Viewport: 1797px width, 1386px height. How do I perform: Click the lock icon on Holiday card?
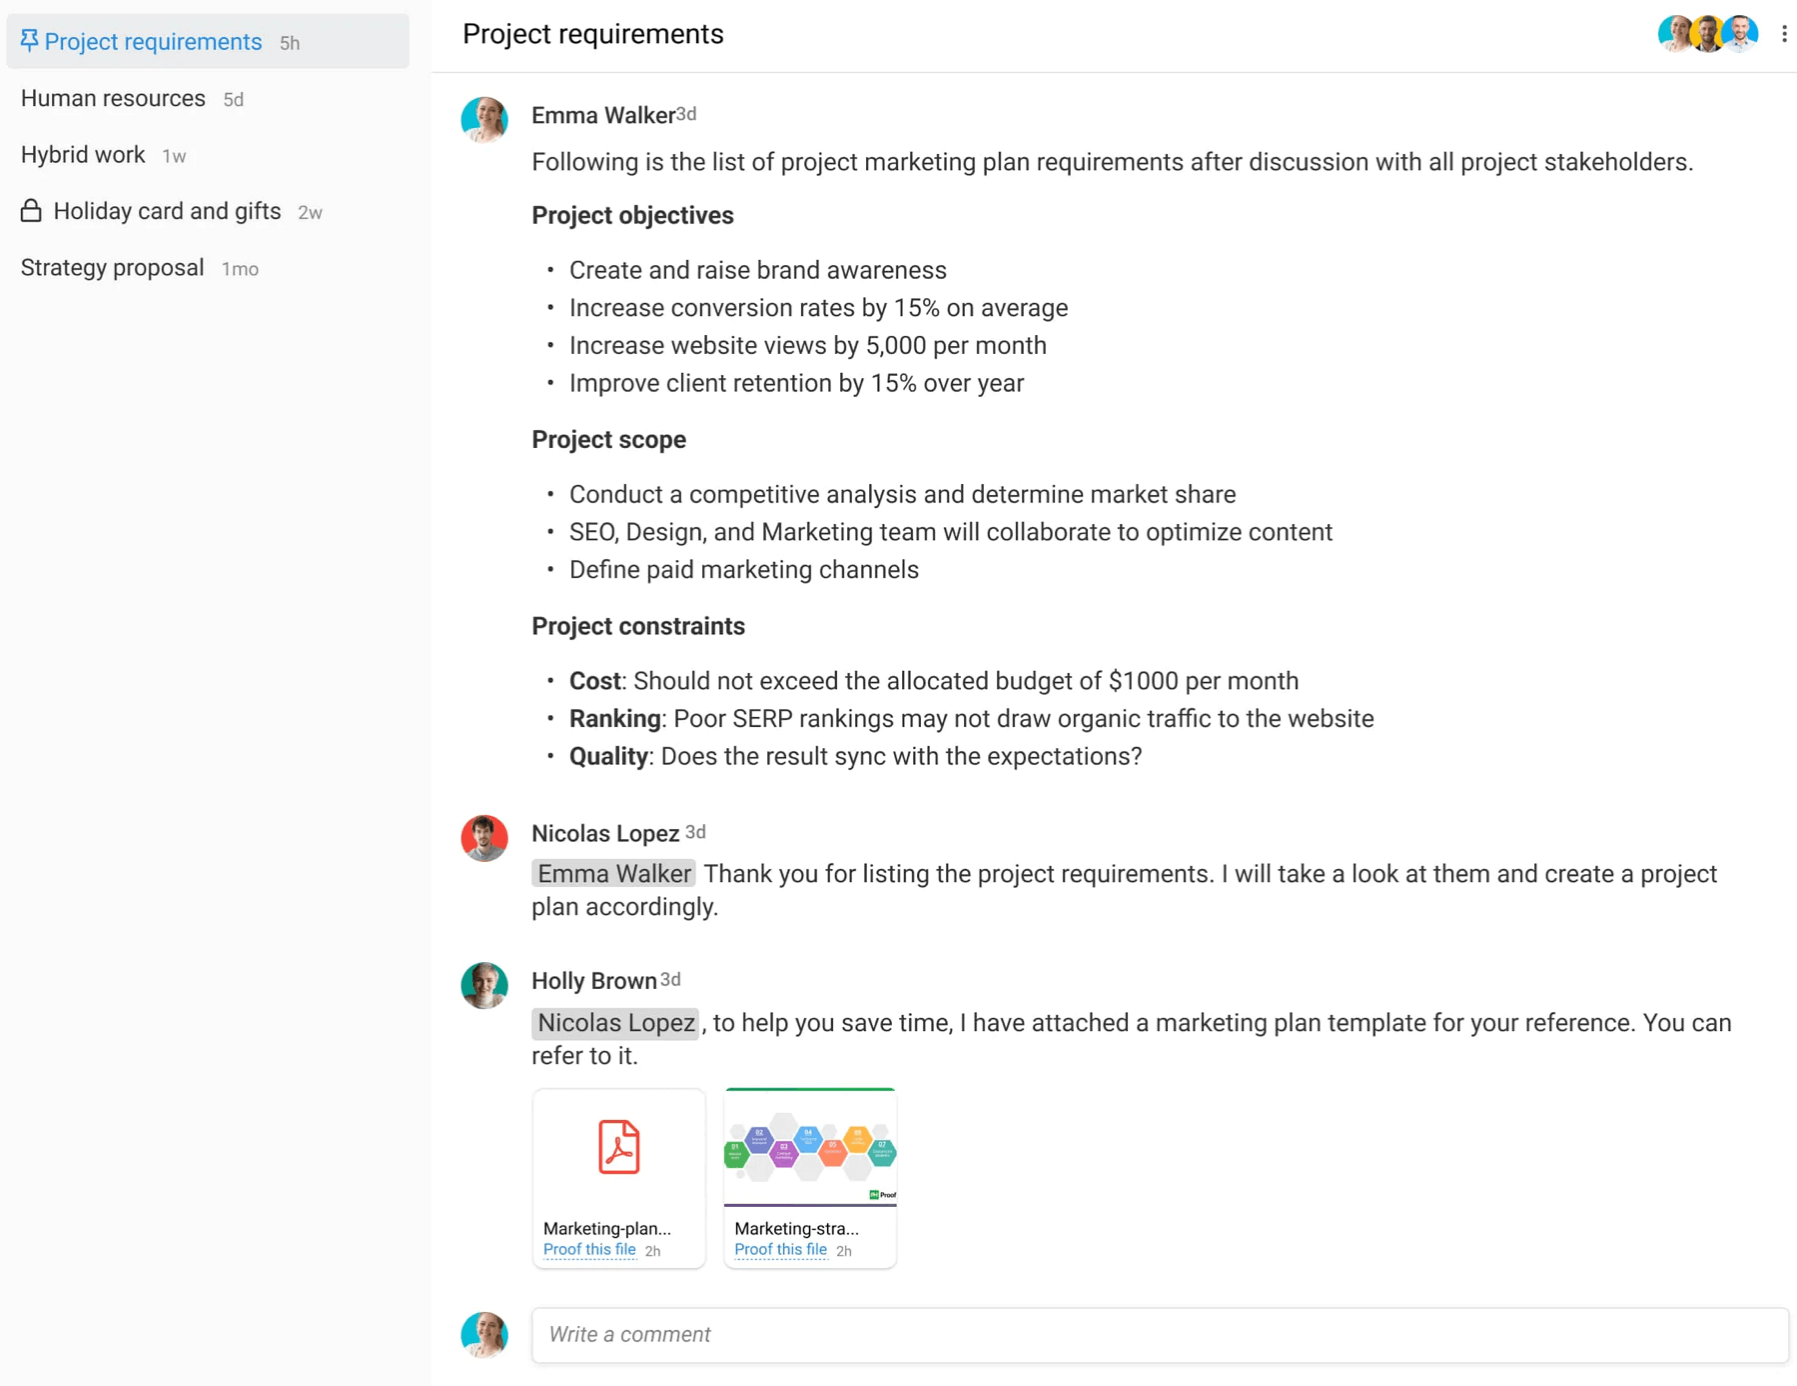point(31,211)
